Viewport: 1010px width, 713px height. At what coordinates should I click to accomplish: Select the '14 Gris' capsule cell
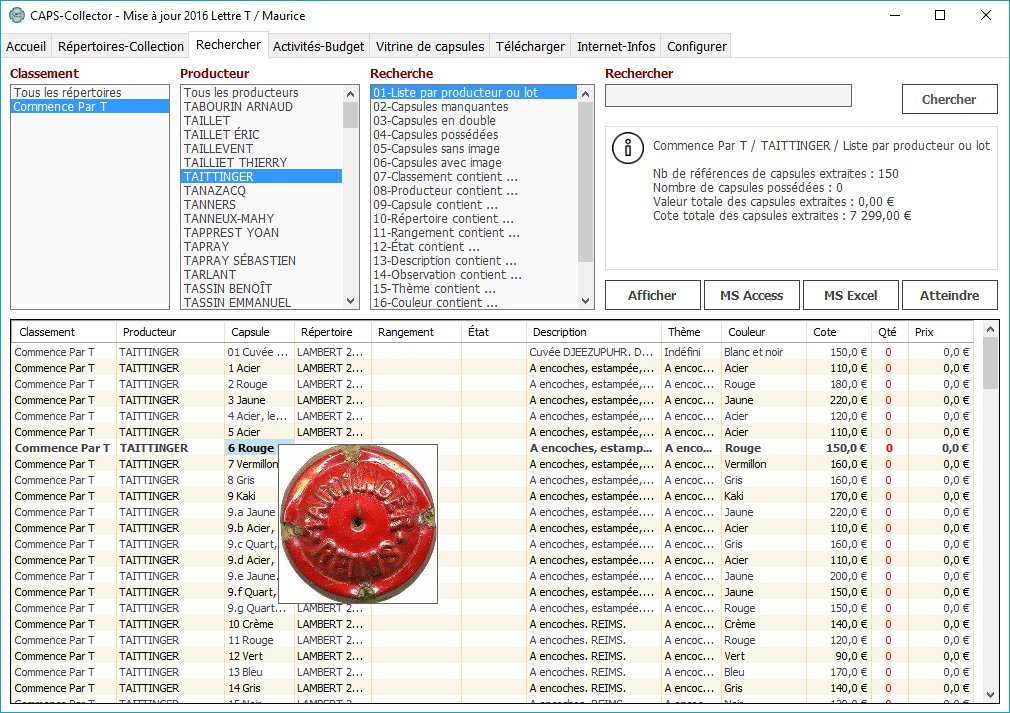(x=259, y=688)
